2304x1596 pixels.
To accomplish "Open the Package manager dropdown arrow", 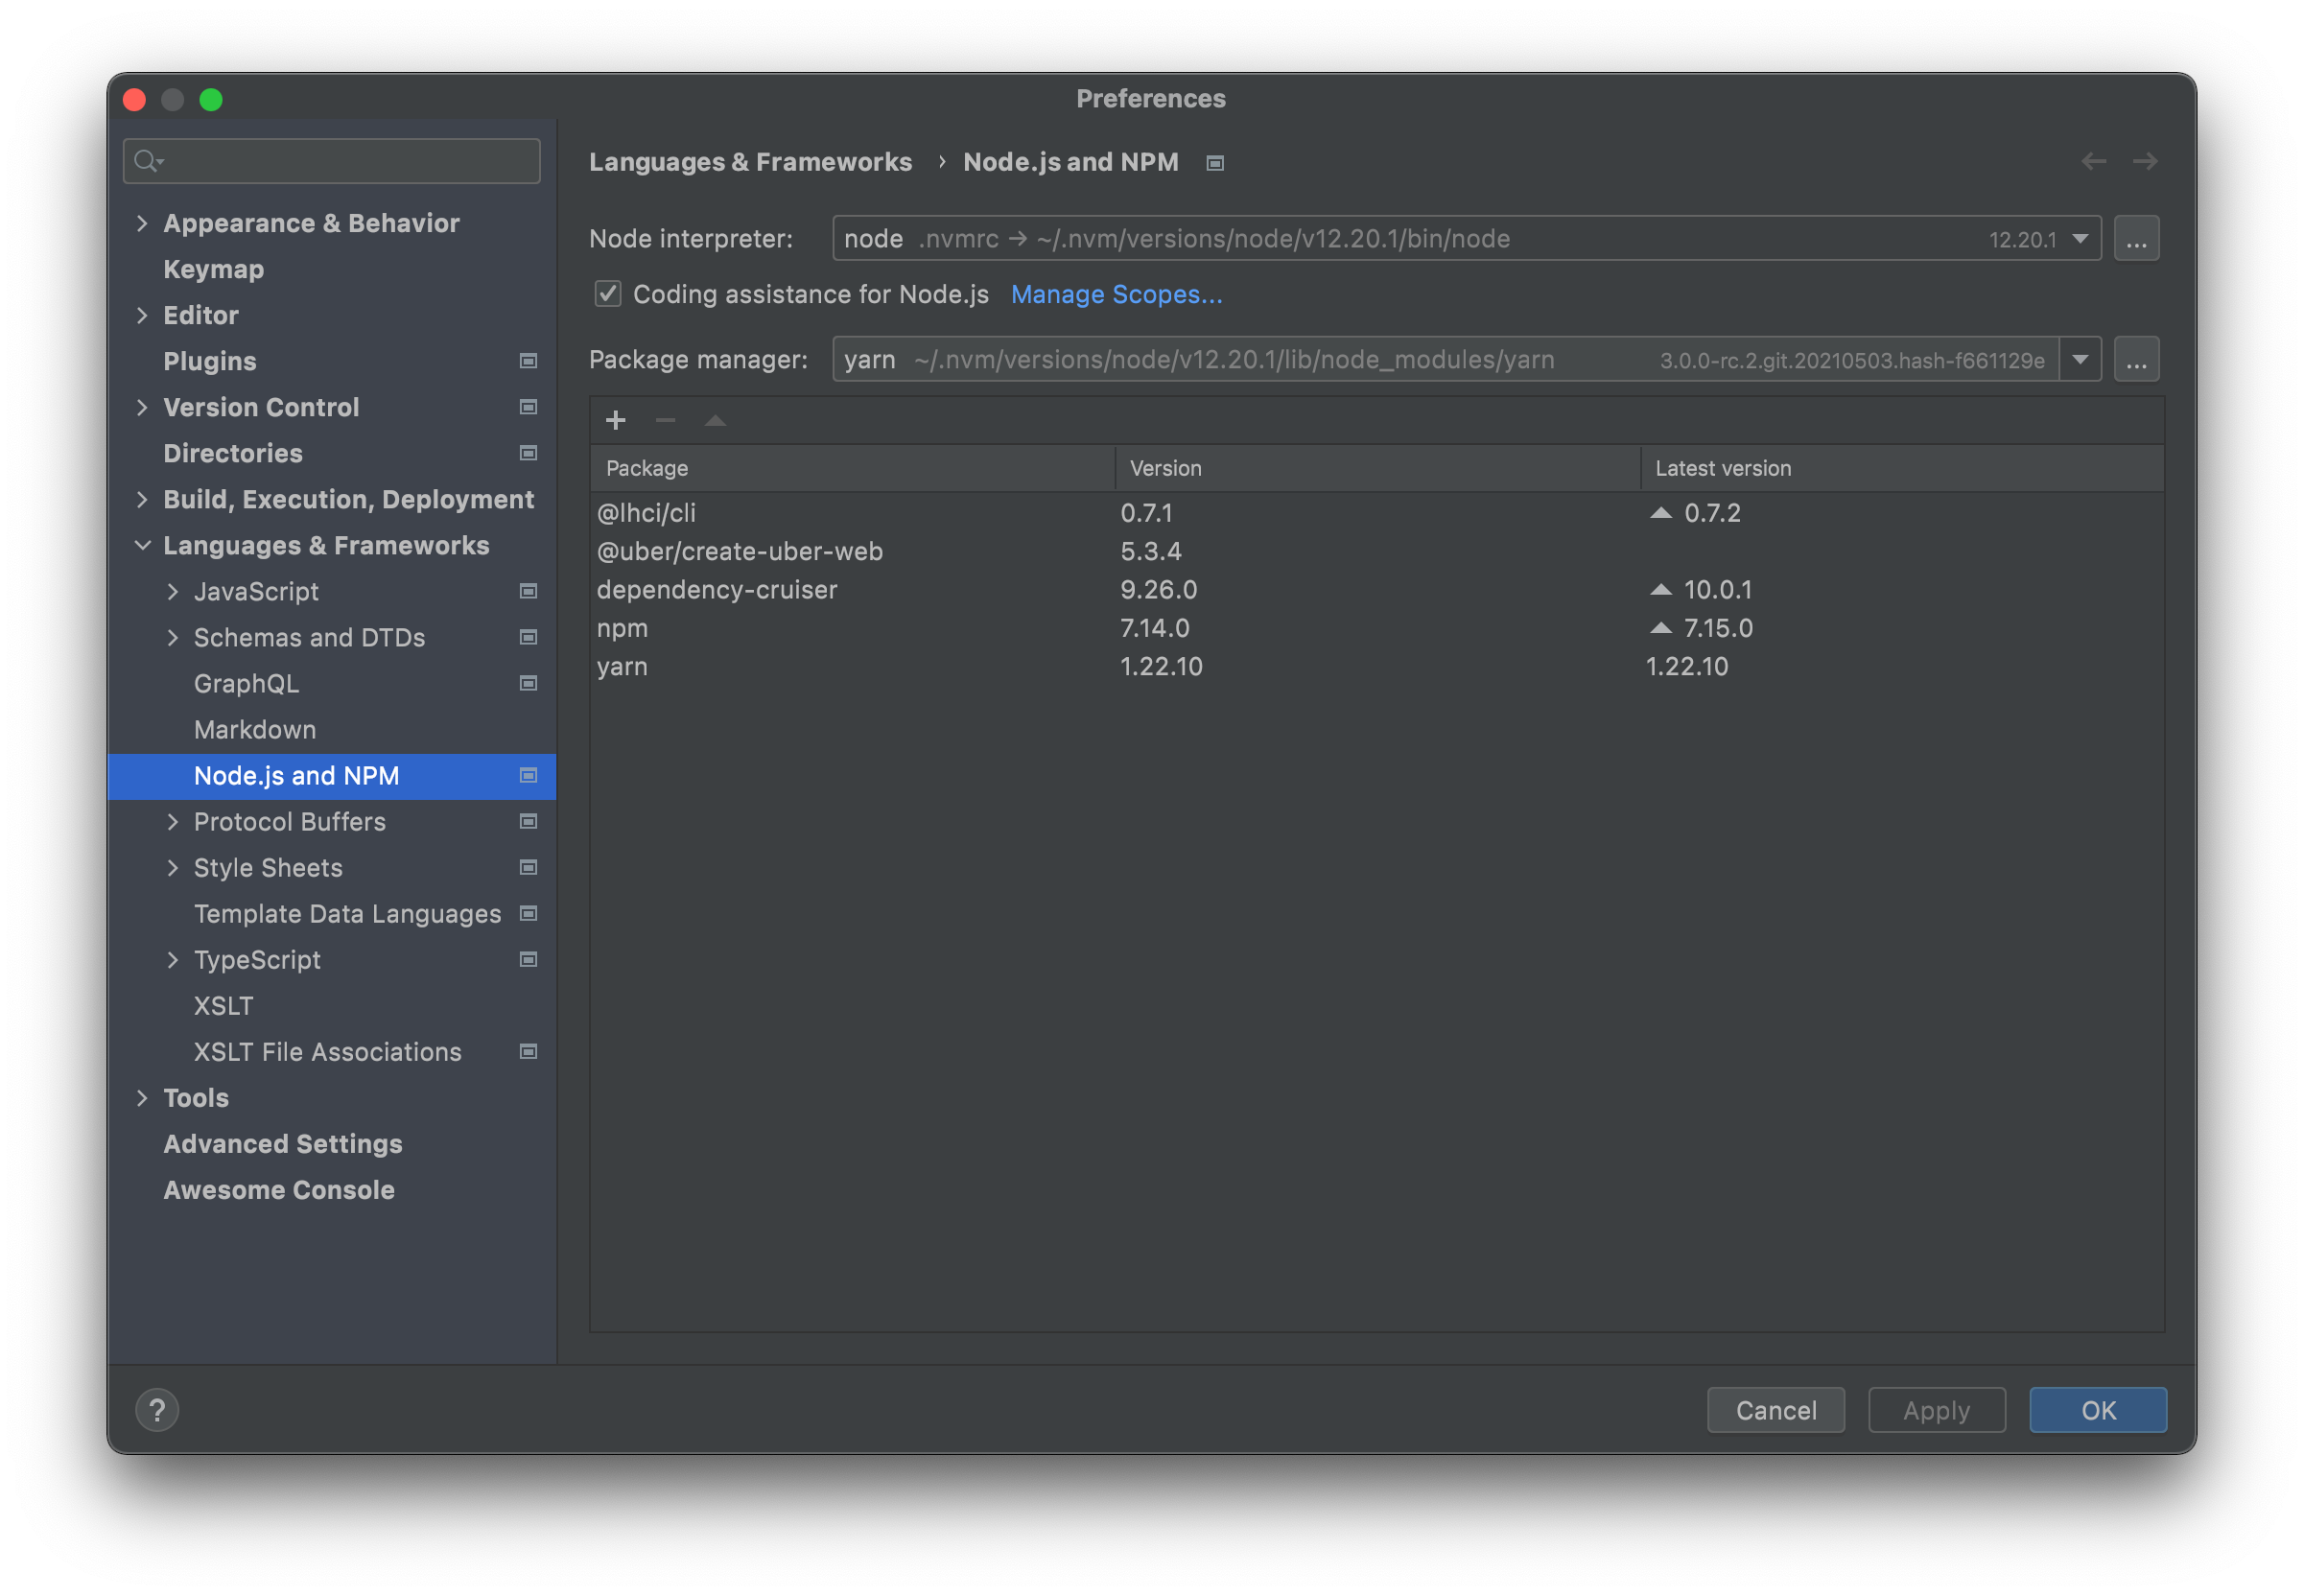I will pos(2080,359).
